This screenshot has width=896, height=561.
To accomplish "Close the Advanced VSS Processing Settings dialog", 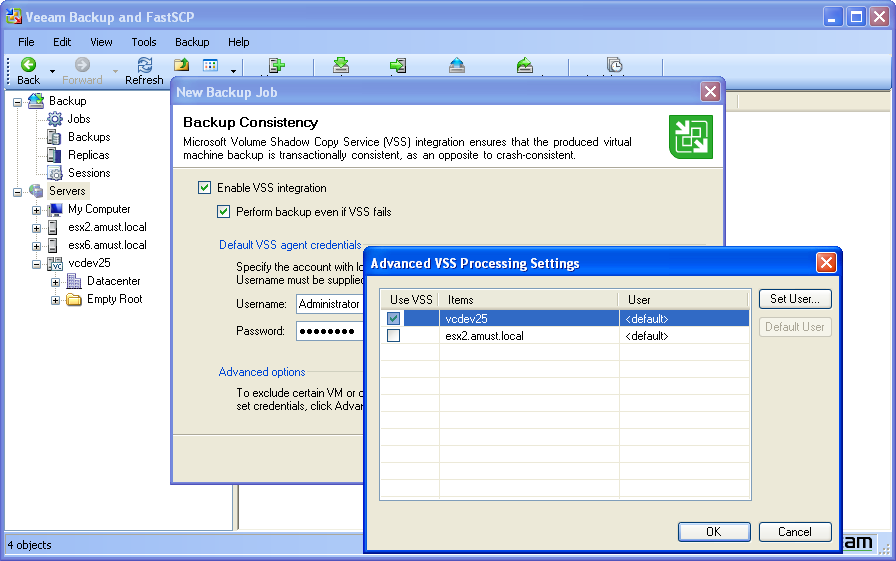I will [x=826, y=263].
